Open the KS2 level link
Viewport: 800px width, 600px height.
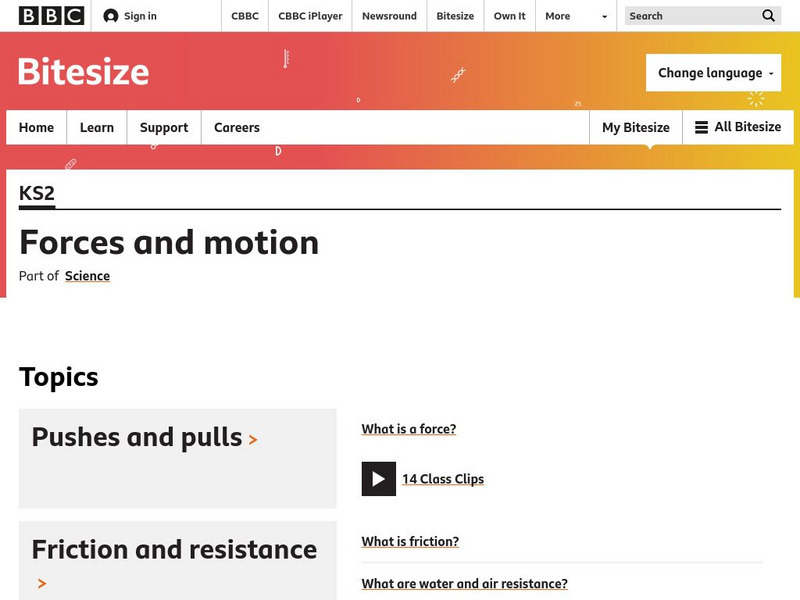37,193
